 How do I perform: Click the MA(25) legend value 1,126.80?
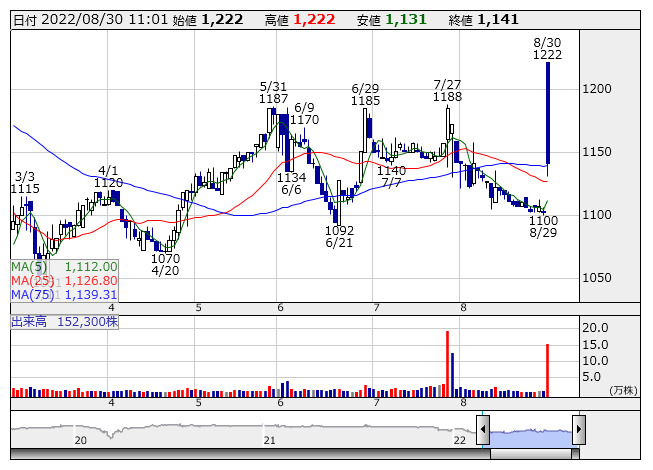pyautogui.click(x=91, y=280)
